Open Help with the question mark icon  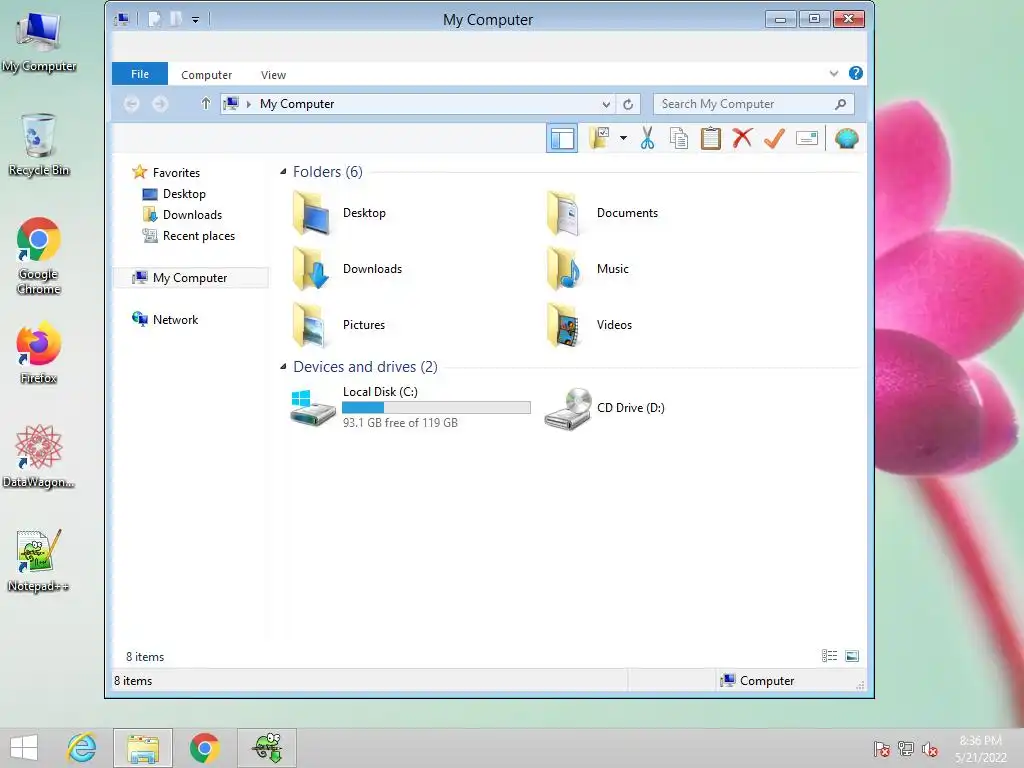click(x=856, y=73)
